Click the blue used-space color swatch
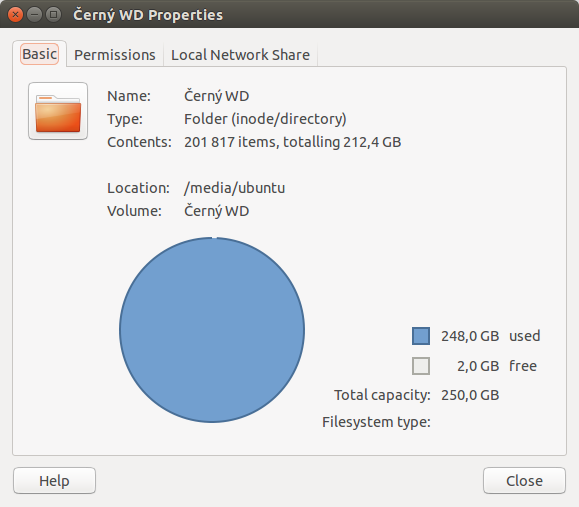The image size is (579, 507). [x=421, y=336]
